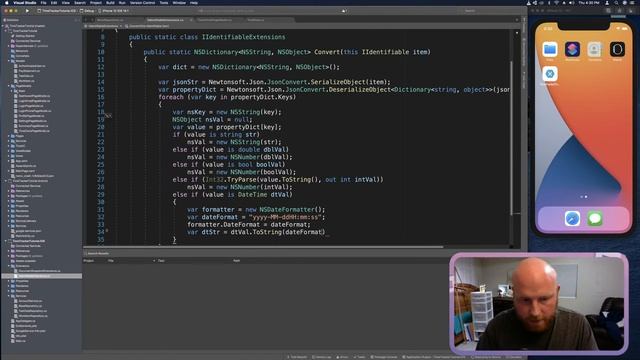Image resolution: width=640 pixels, height=360 pixels.
Task: Open the iPhone device target selector
Action: tap(114, 11)
